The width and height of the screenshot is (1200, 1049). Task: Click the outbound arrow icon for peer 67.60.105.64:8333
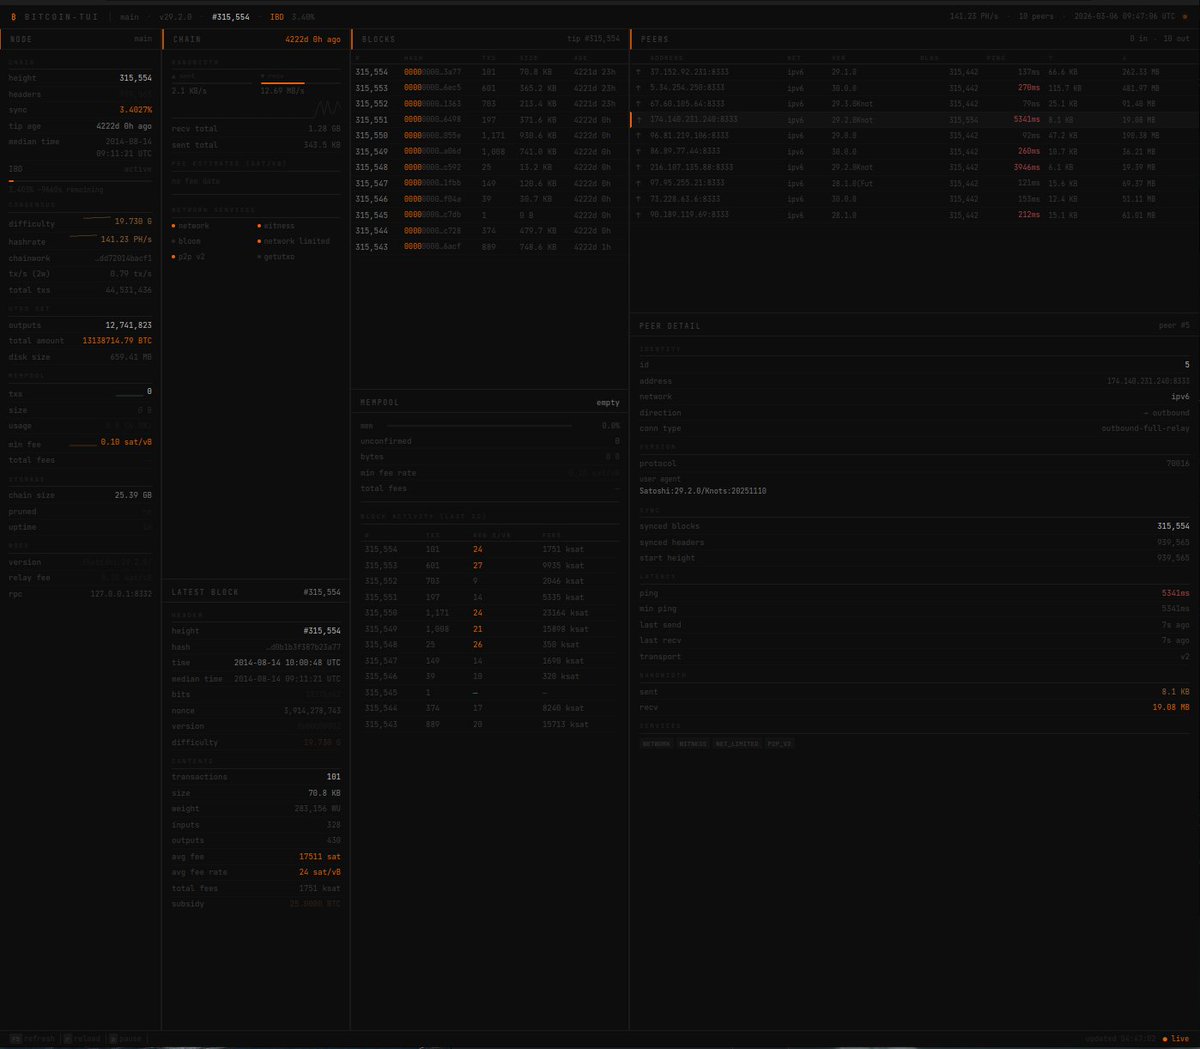click(639, 104)
